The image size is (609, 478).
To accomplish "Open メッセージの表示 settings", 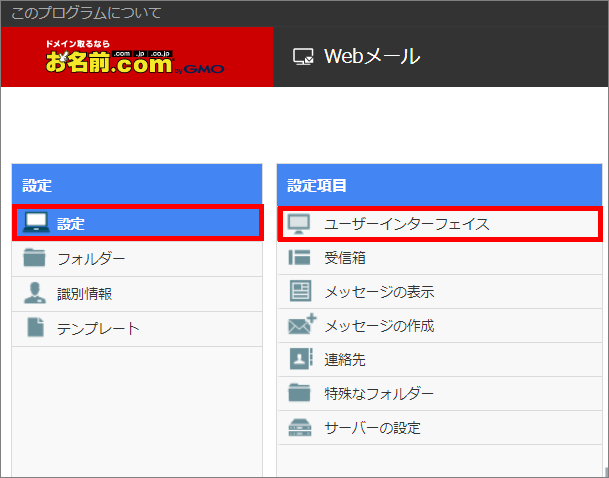I will tap(440, 292).
